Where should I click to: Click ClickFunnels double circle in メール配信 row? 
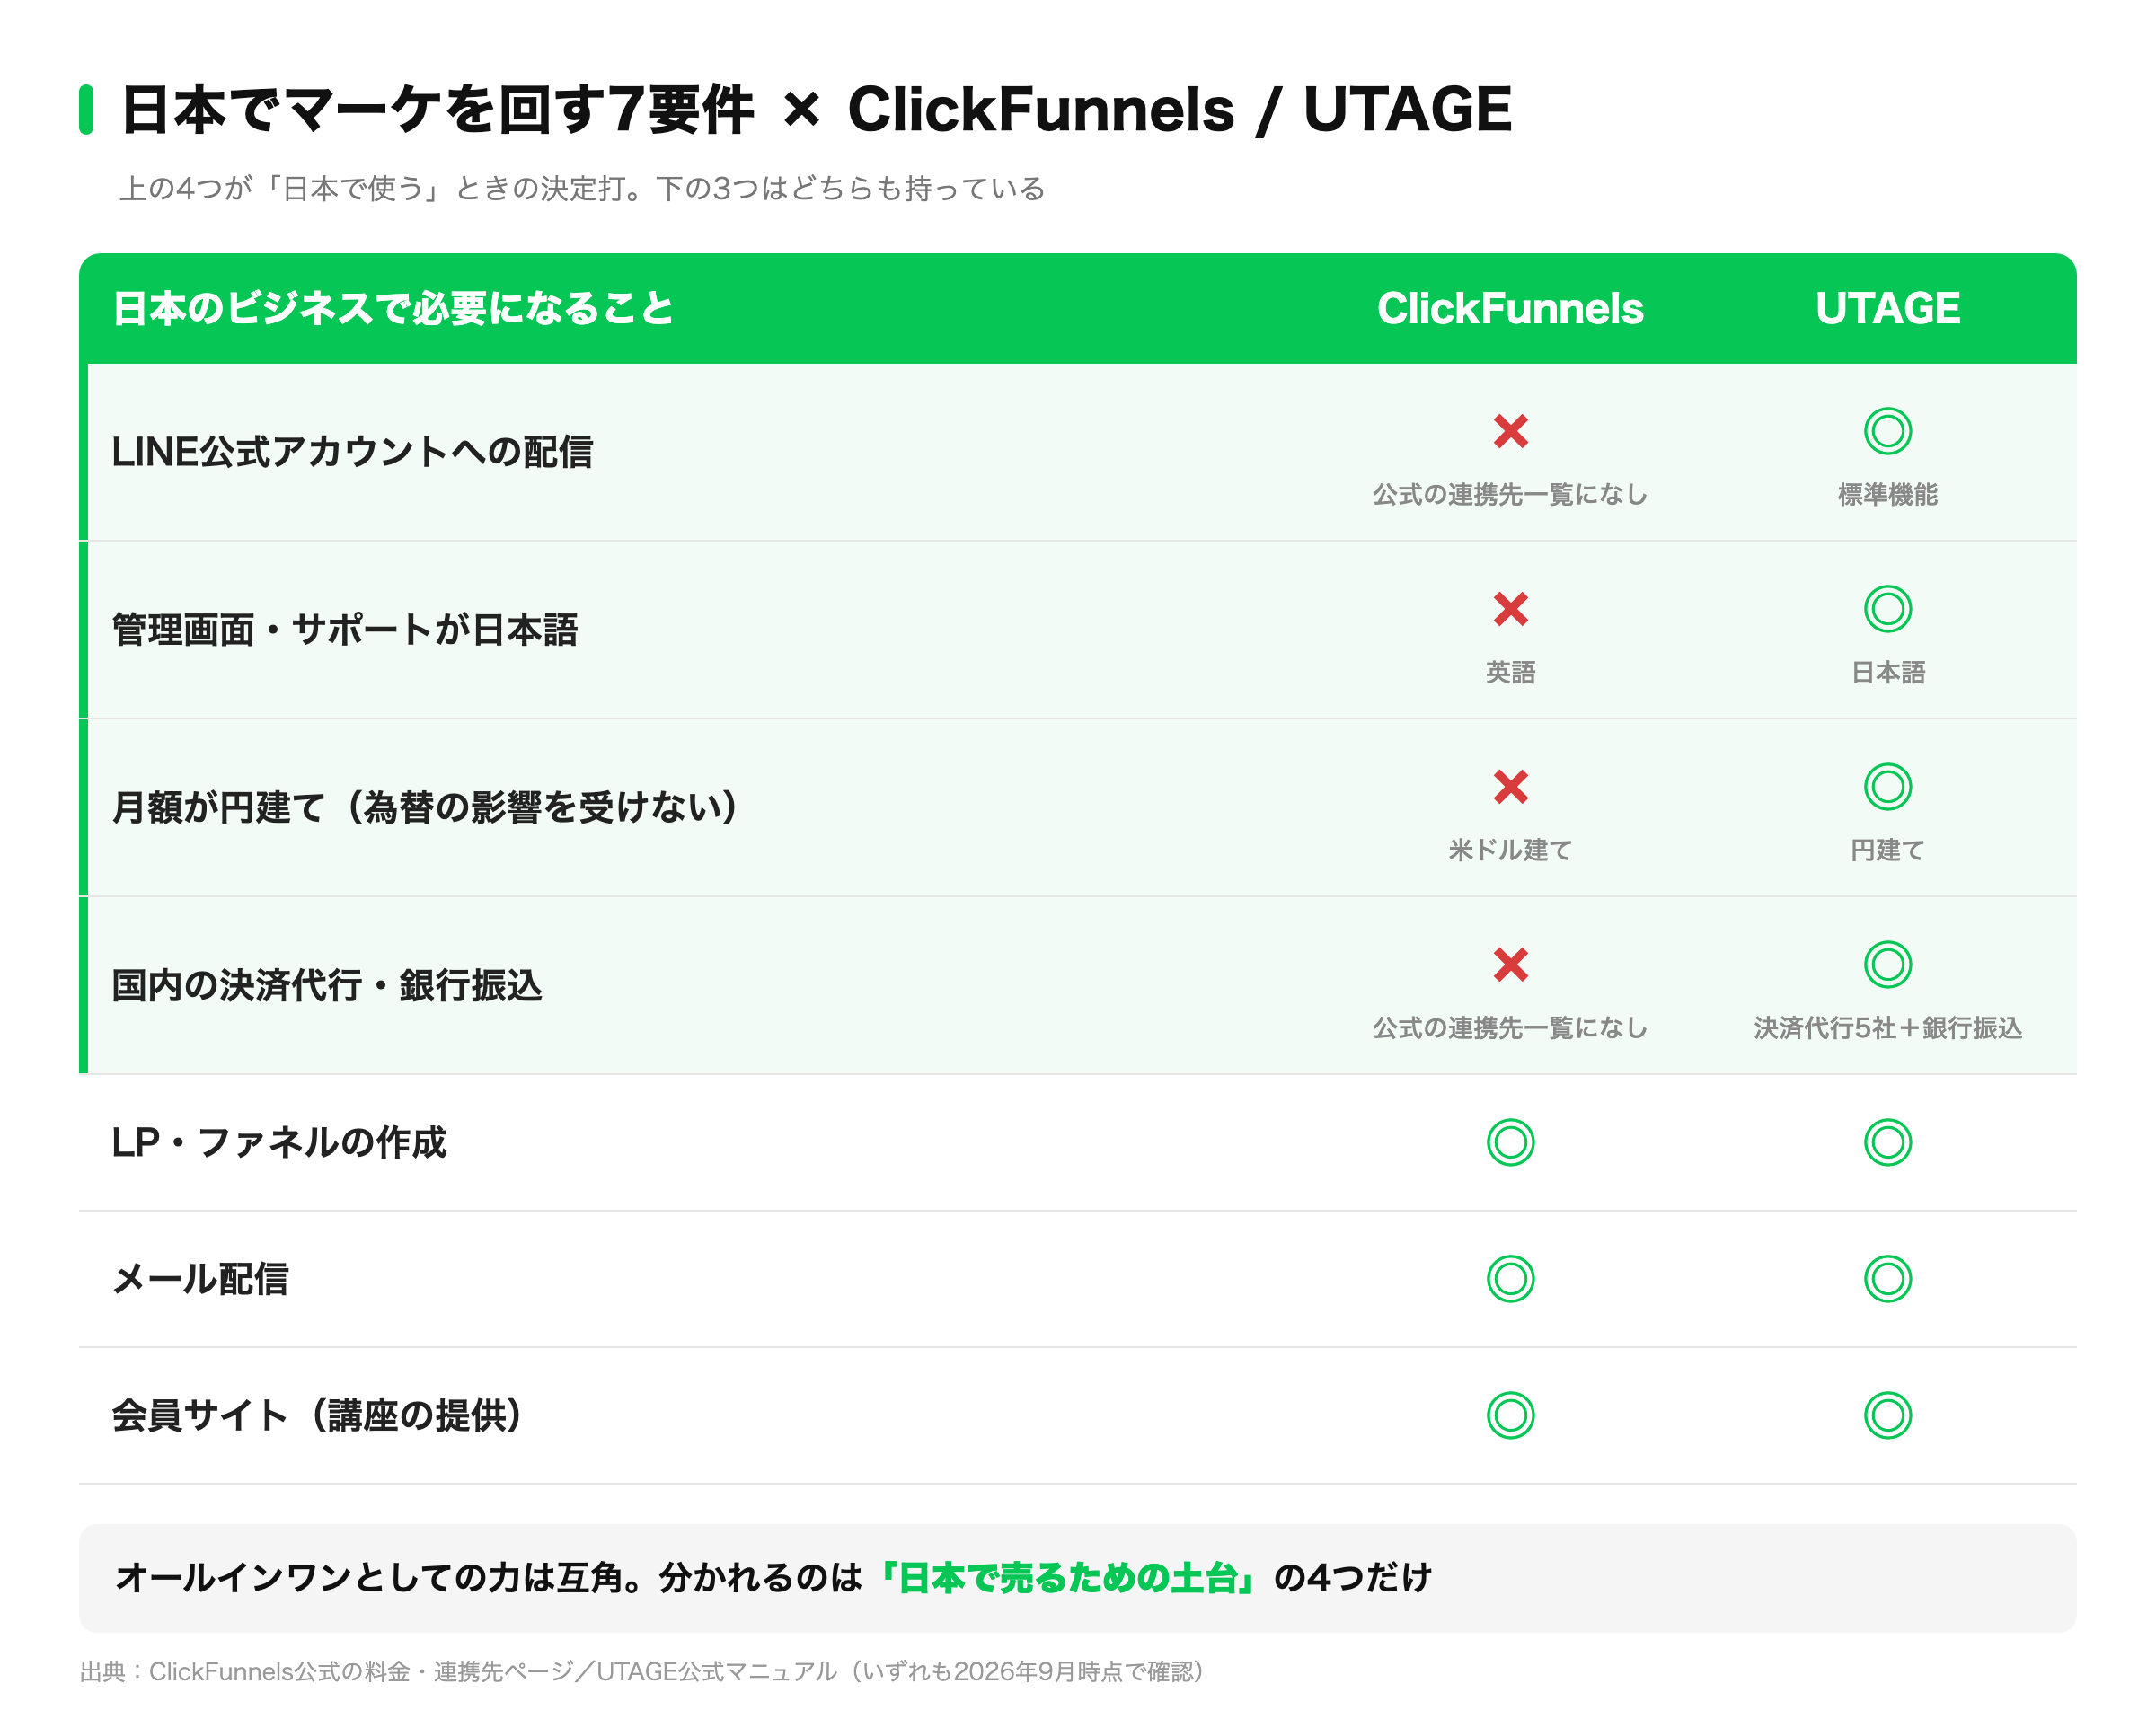tap(1510, 1278)
